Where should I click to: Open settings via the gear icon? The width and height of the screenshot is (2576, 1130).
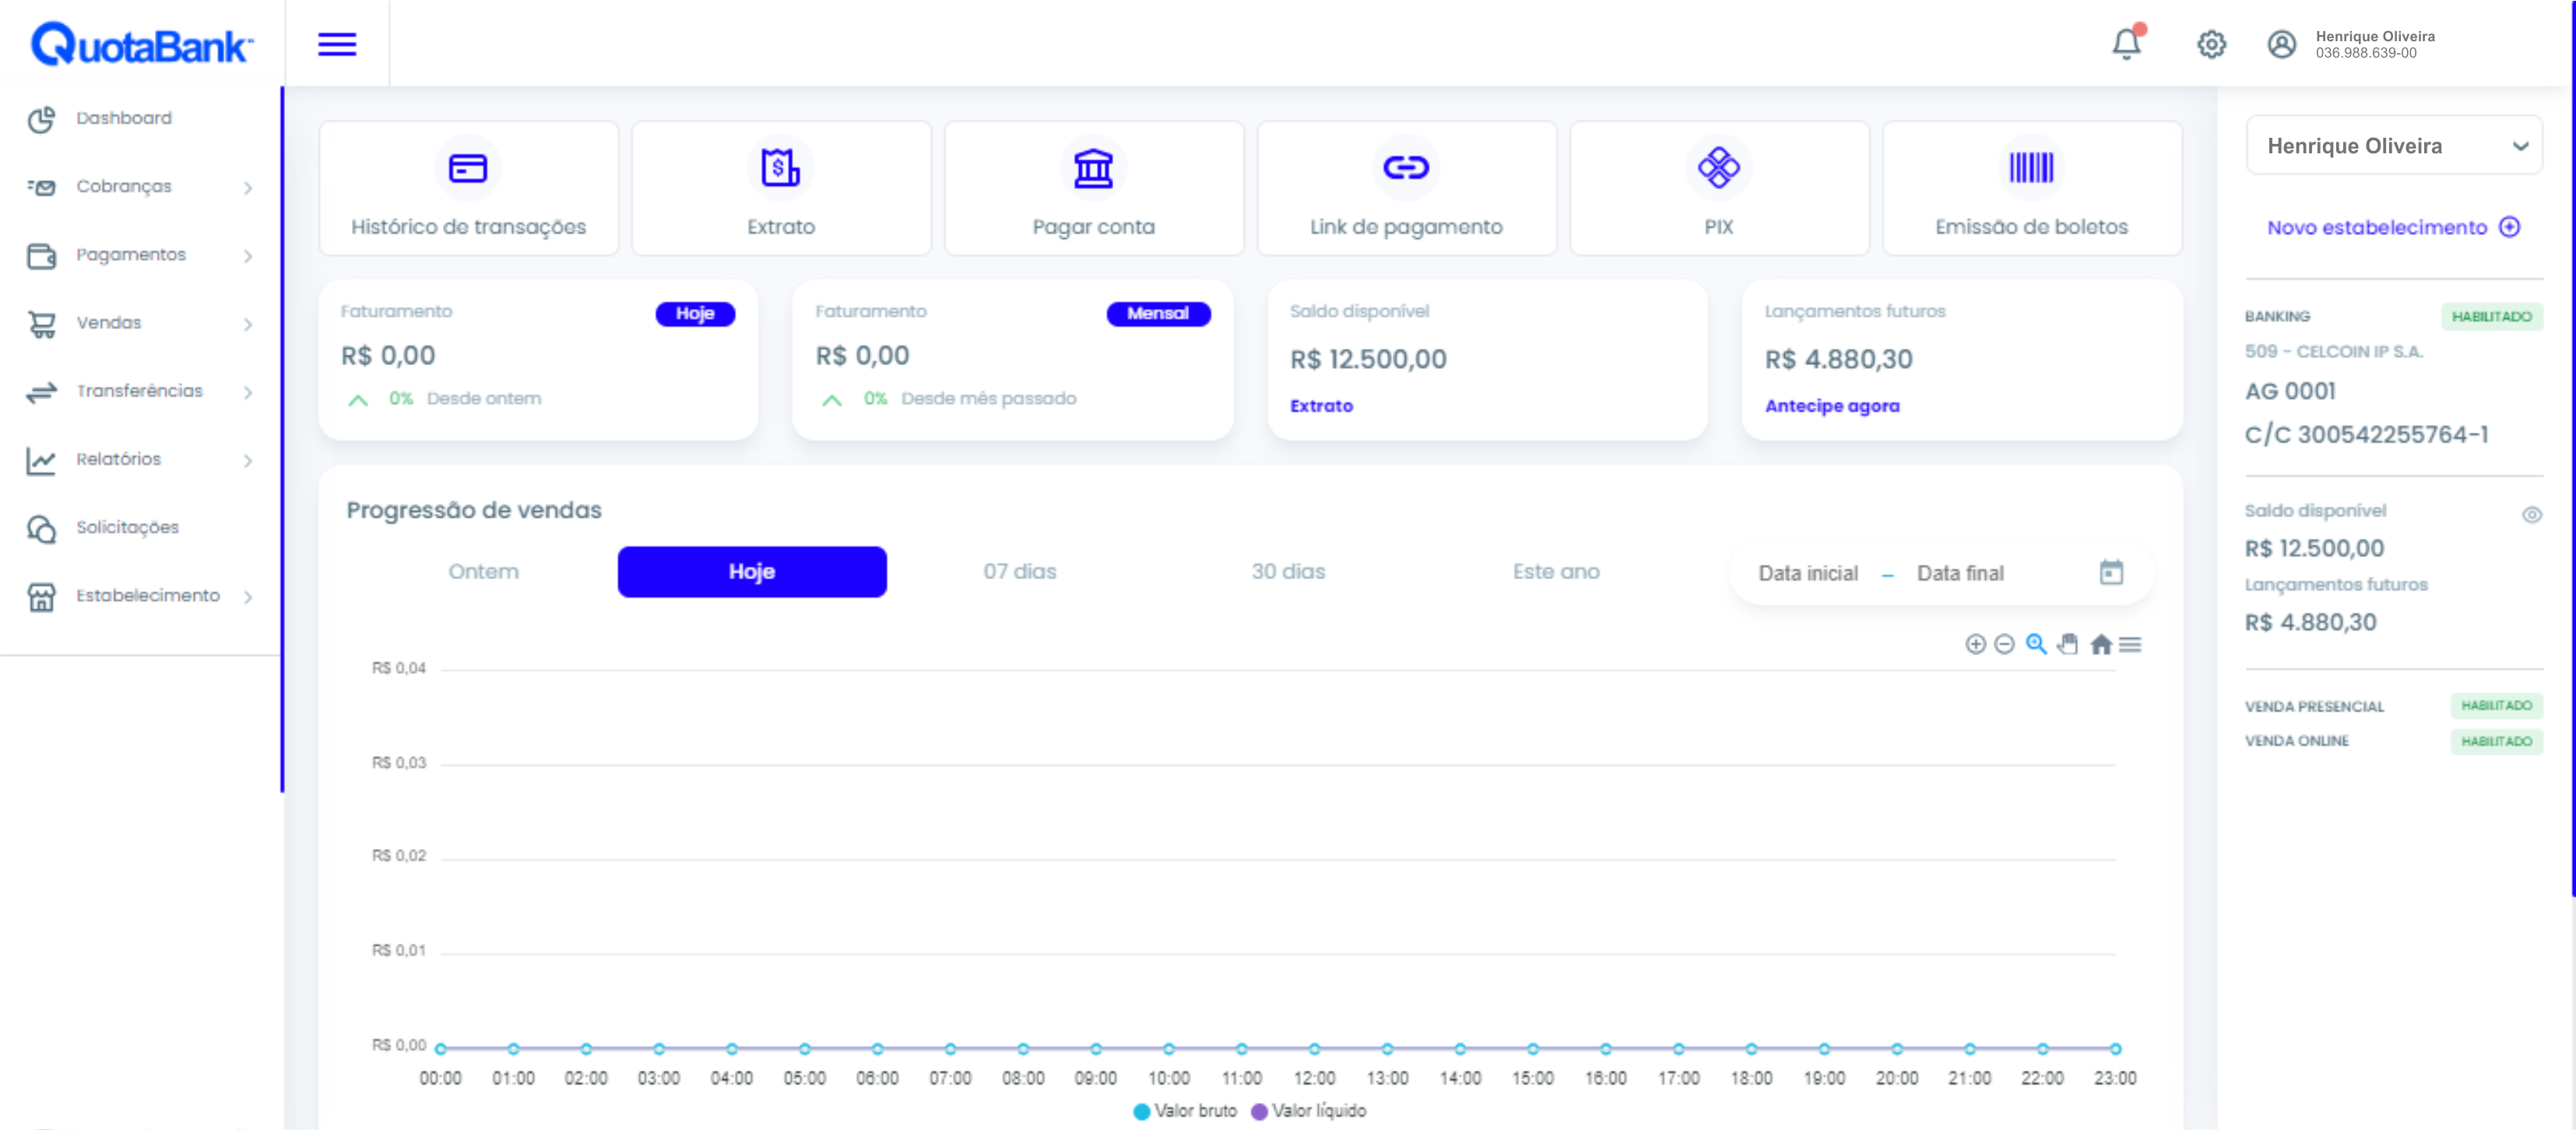pos(2211,44)
